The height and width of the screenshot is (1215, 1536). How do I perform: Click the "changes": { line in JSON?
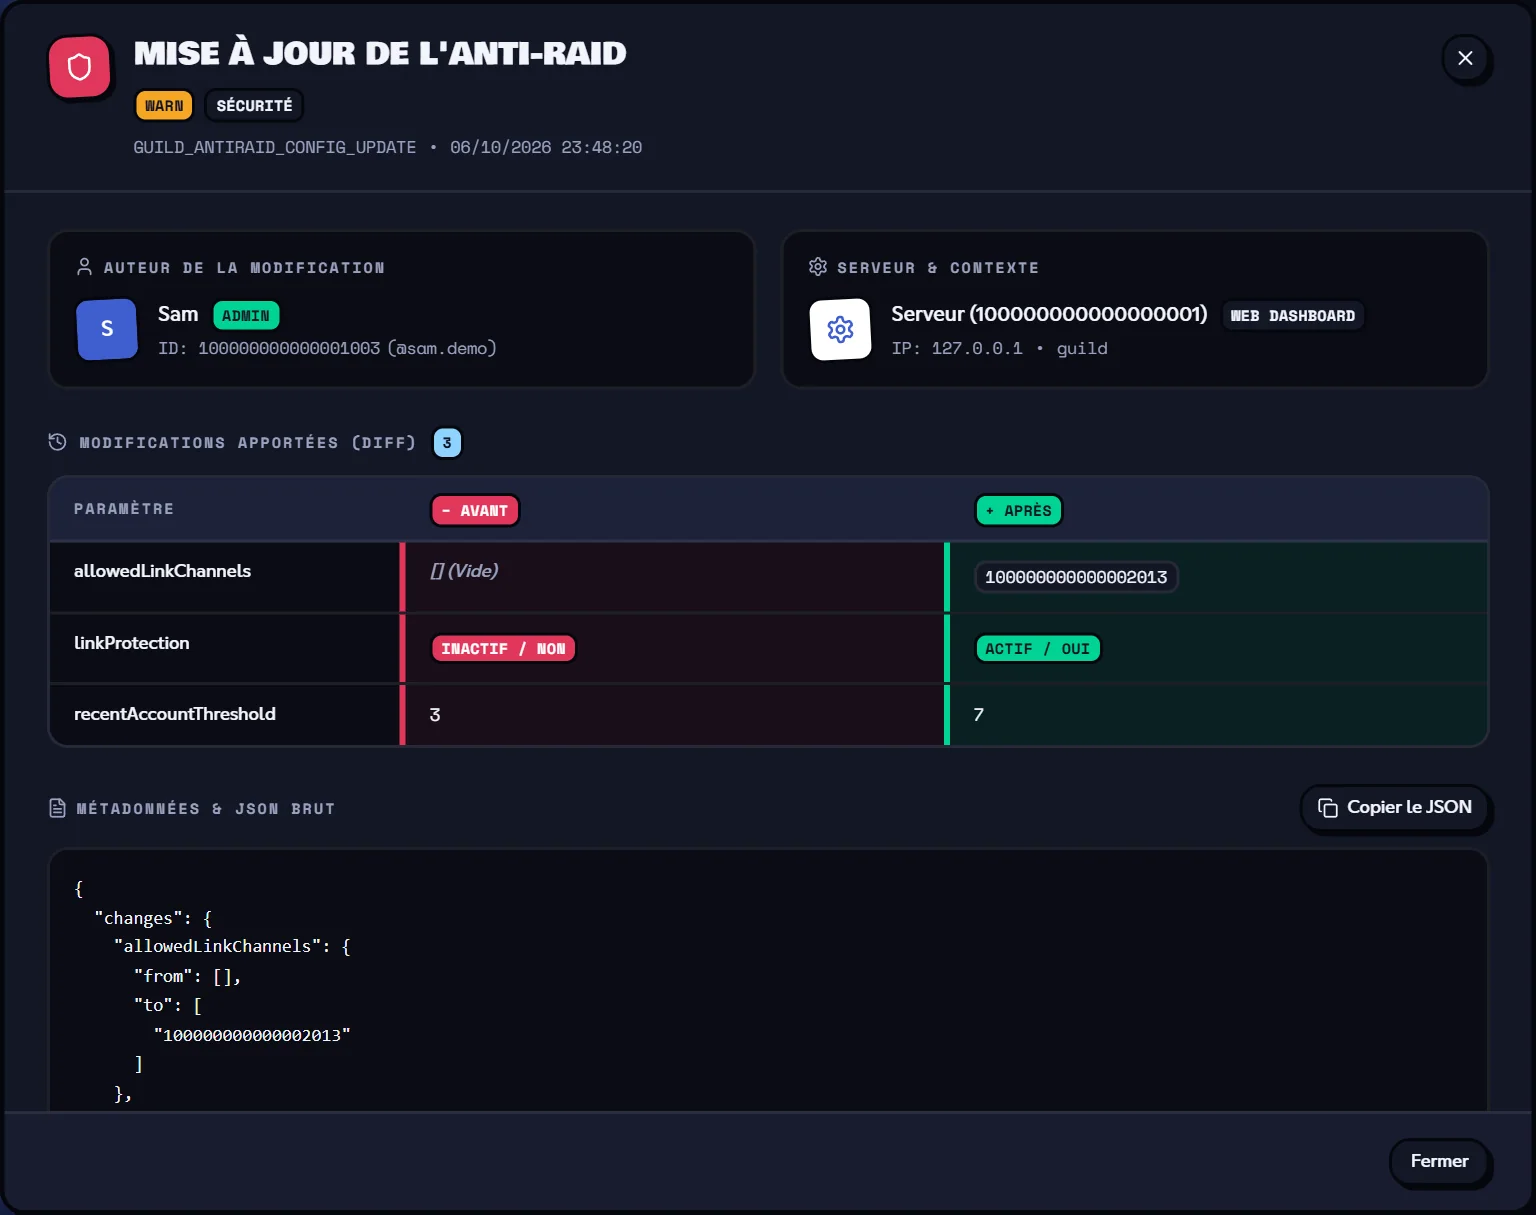(153, 918)
